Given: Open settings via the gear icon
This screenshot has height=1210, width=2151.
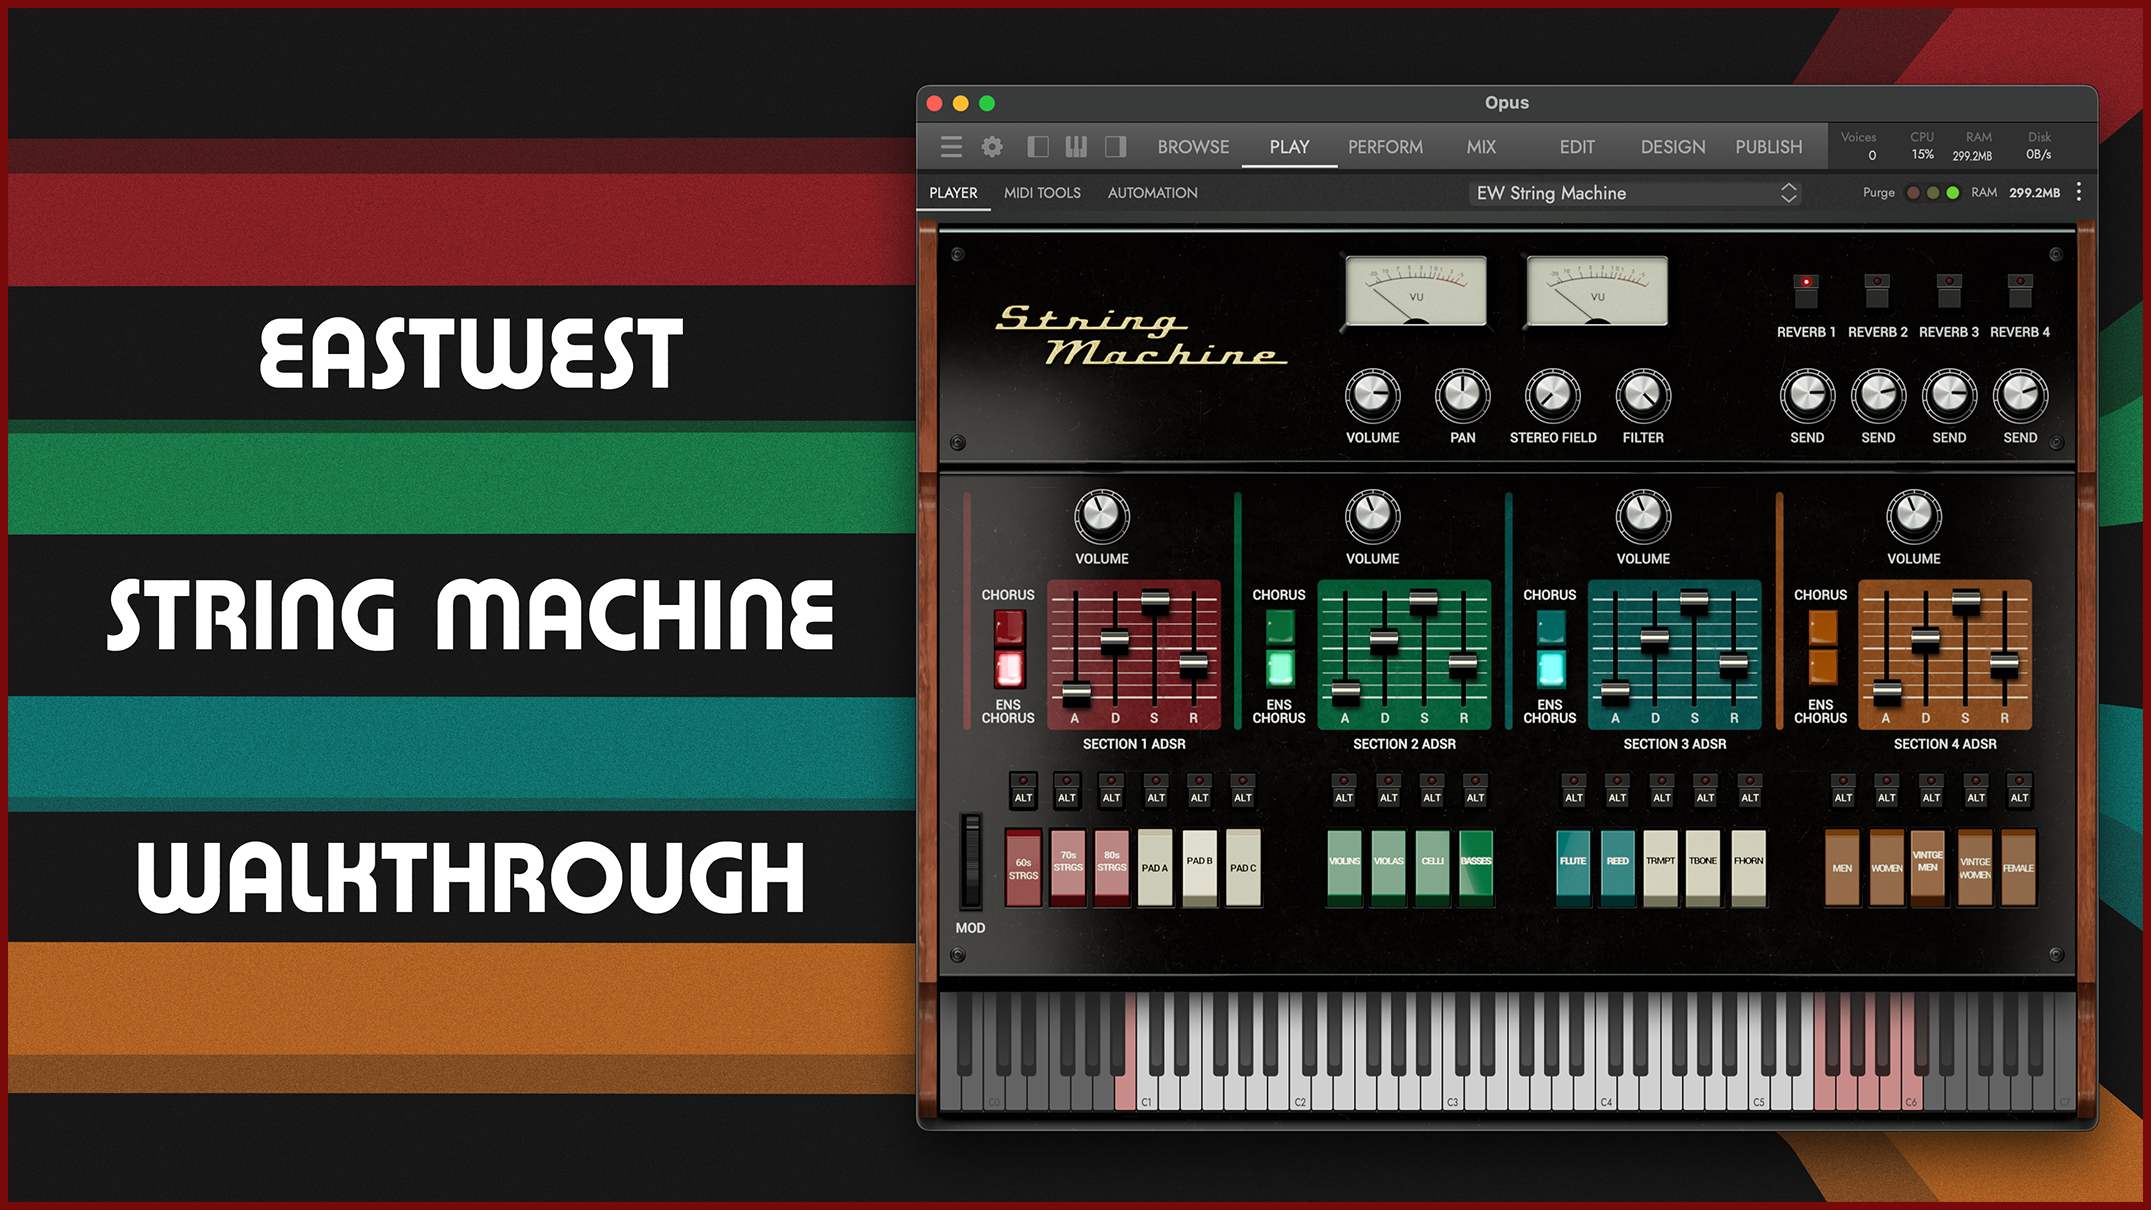Looking at the screenshot, I should (x=992, y=147).
